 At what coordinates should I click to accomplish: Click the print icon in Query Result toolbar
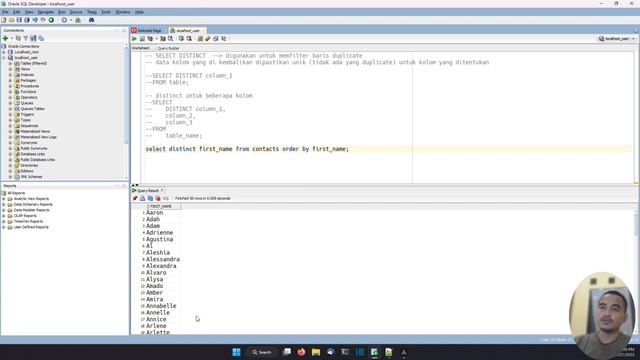(142, 198)
